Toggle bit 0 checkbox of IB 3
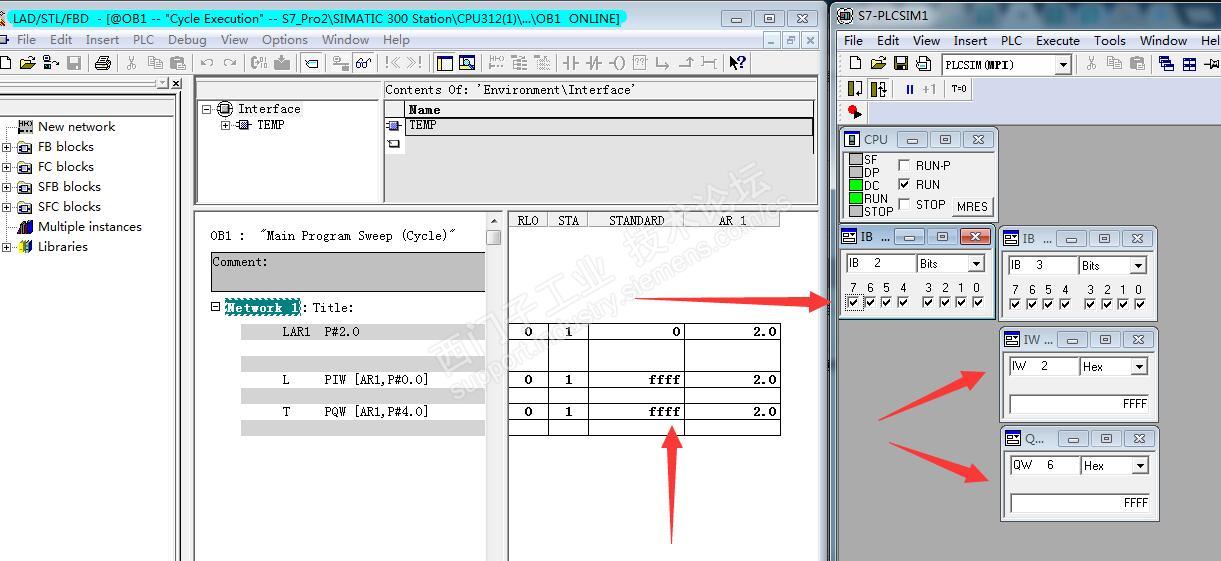1221x561 pixels. coord(1139,304)
